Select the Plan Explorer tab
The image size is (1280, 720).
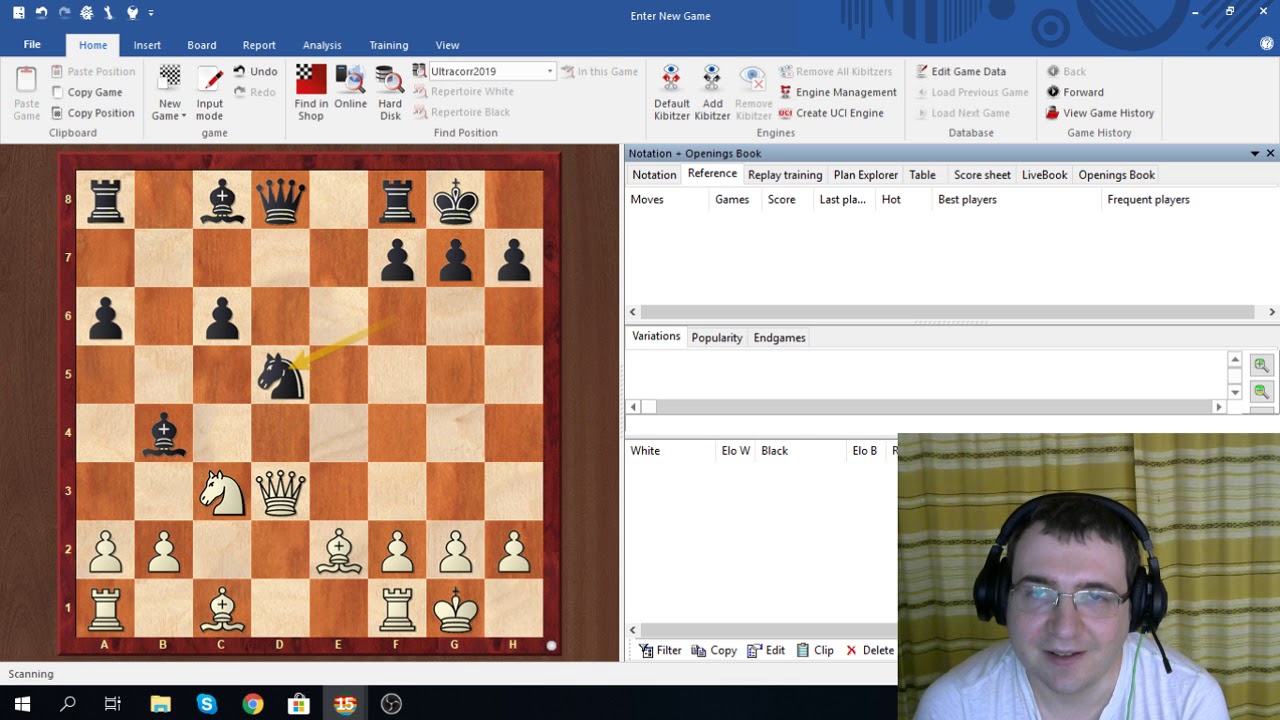click(x=865, y=175)
